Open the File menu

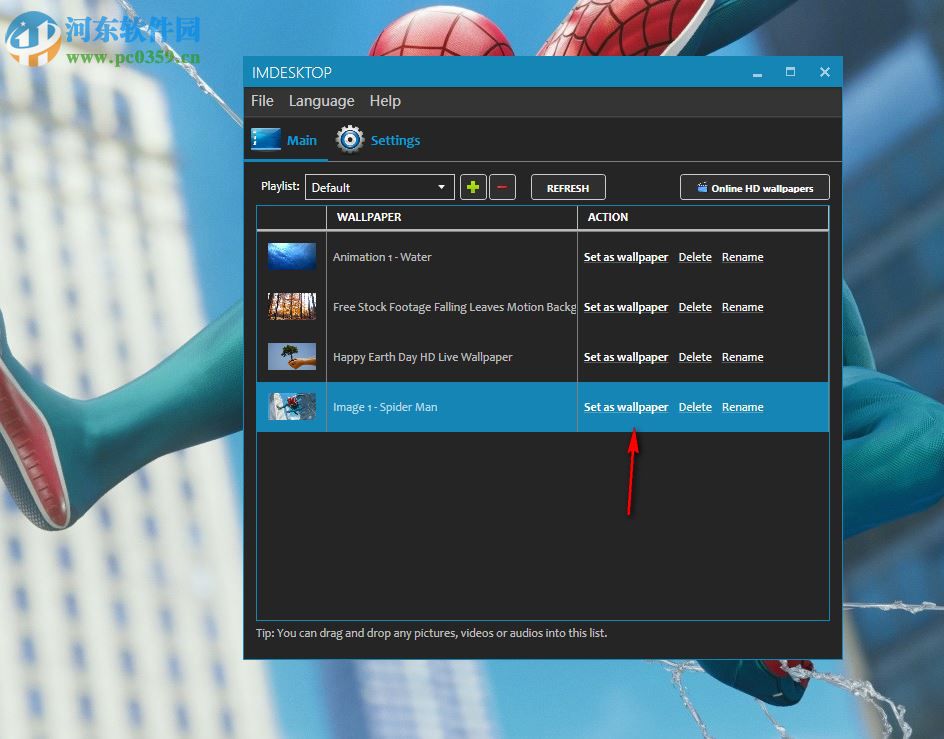pyautogui.click(x=262, y=101)
